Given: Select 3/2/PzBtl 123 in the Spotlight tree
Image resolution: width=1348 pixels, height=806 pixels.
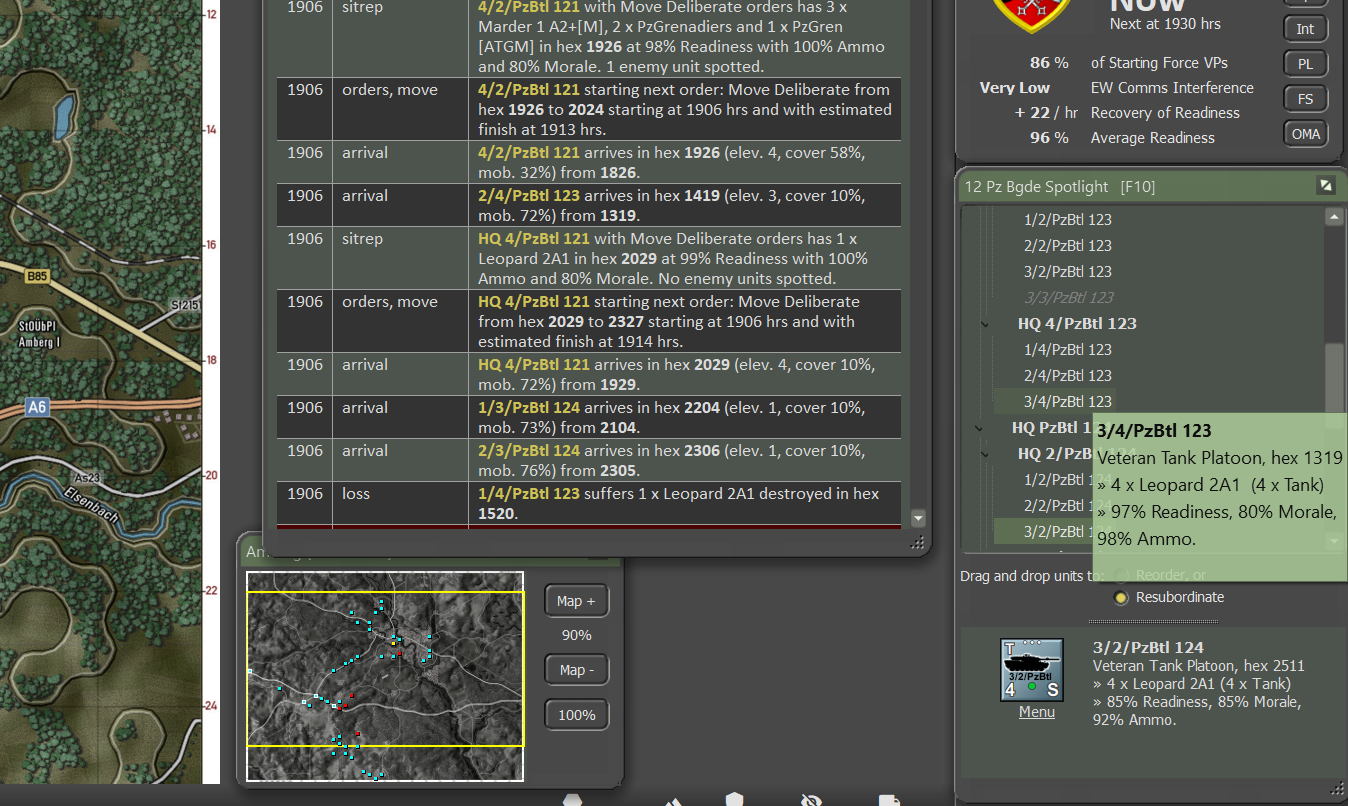Looking at the screenshot, I should (1068, 272).
